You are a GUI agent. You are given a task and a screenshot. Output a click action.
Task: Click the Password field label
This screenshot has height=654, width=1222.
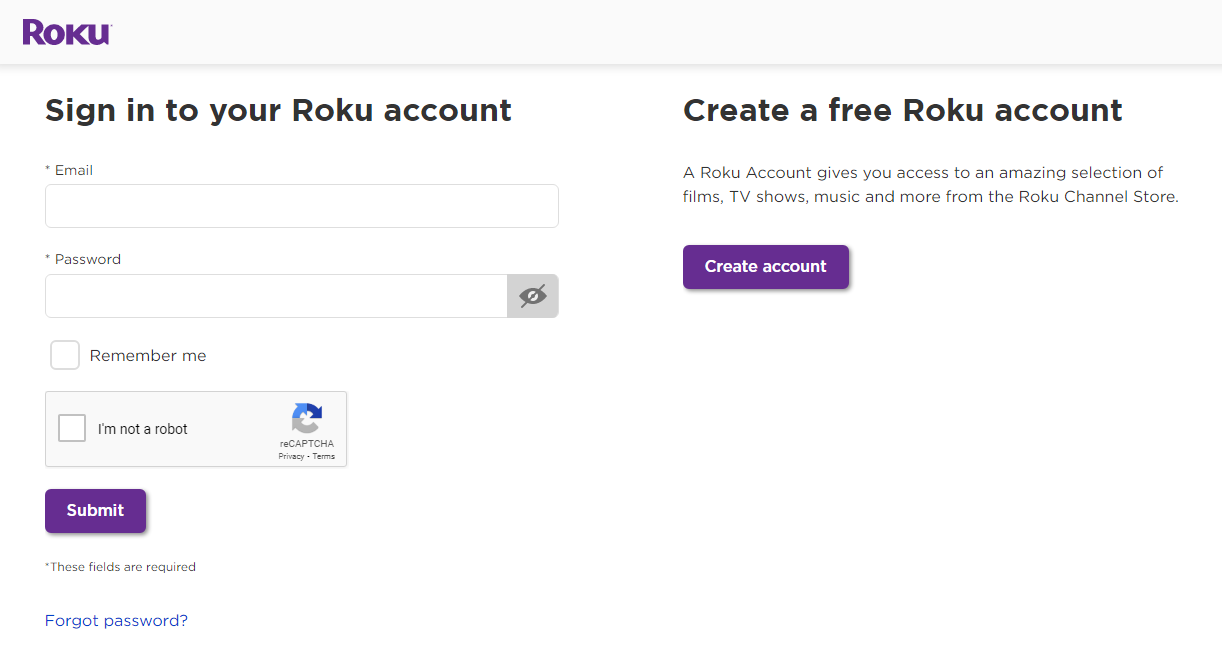coord(87,260)
